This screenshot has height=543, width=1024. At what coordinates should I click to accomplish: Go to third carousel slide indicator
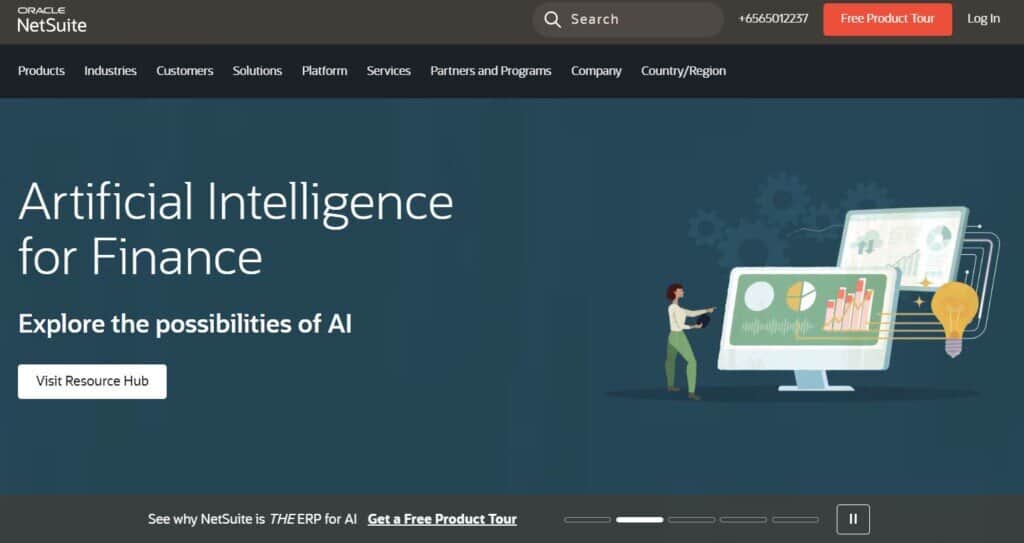click(692, 519)
